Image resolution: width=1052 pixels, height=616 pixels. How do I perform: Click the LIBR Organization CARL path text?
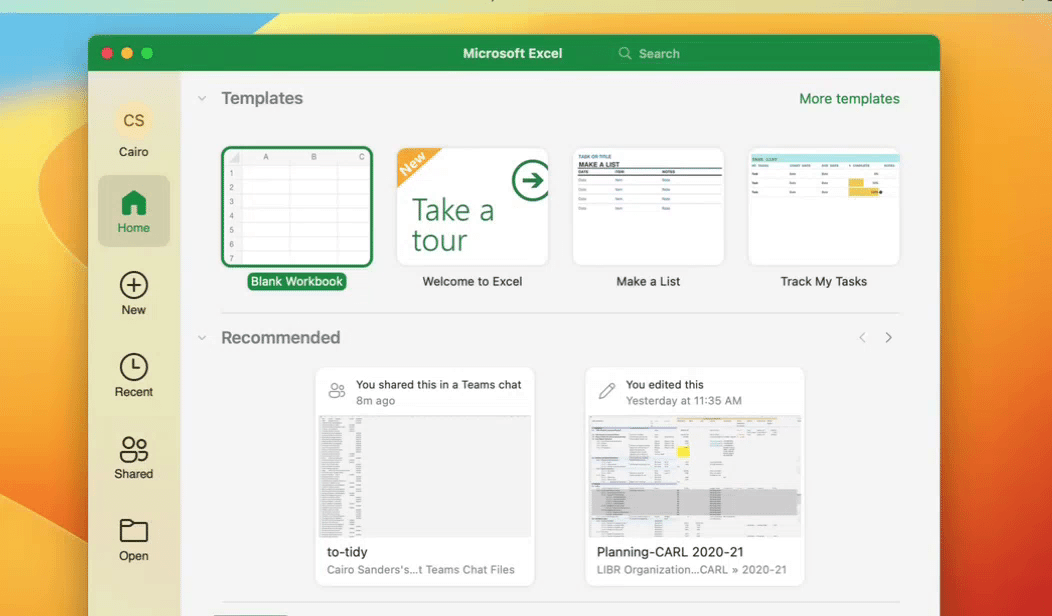[x=692, y=570]
